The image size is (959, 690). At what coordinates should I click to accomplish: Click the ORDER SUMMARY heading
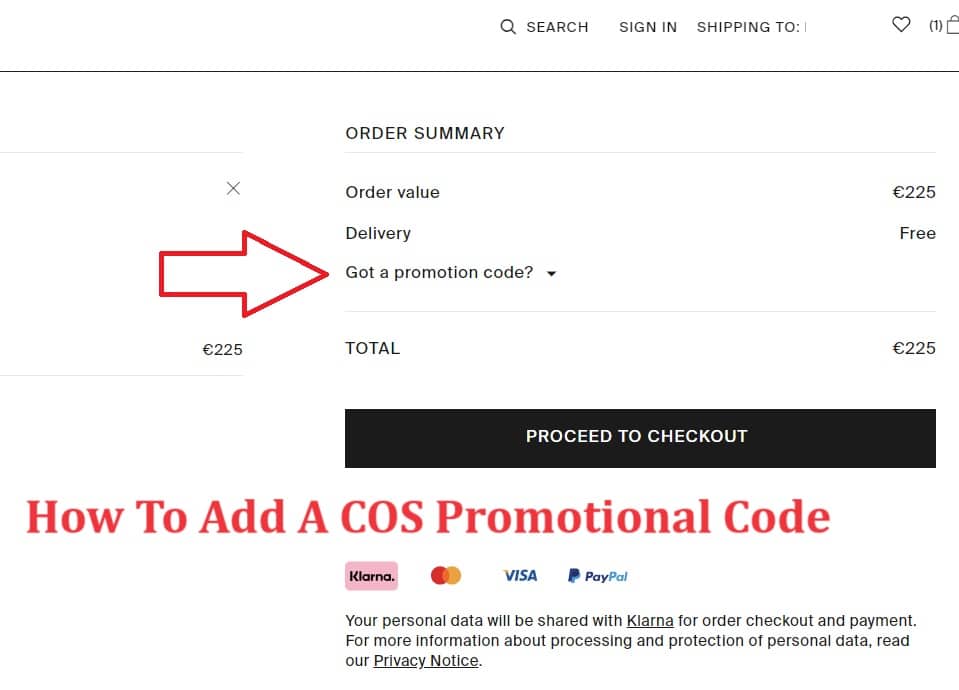(x=424, y=132)
